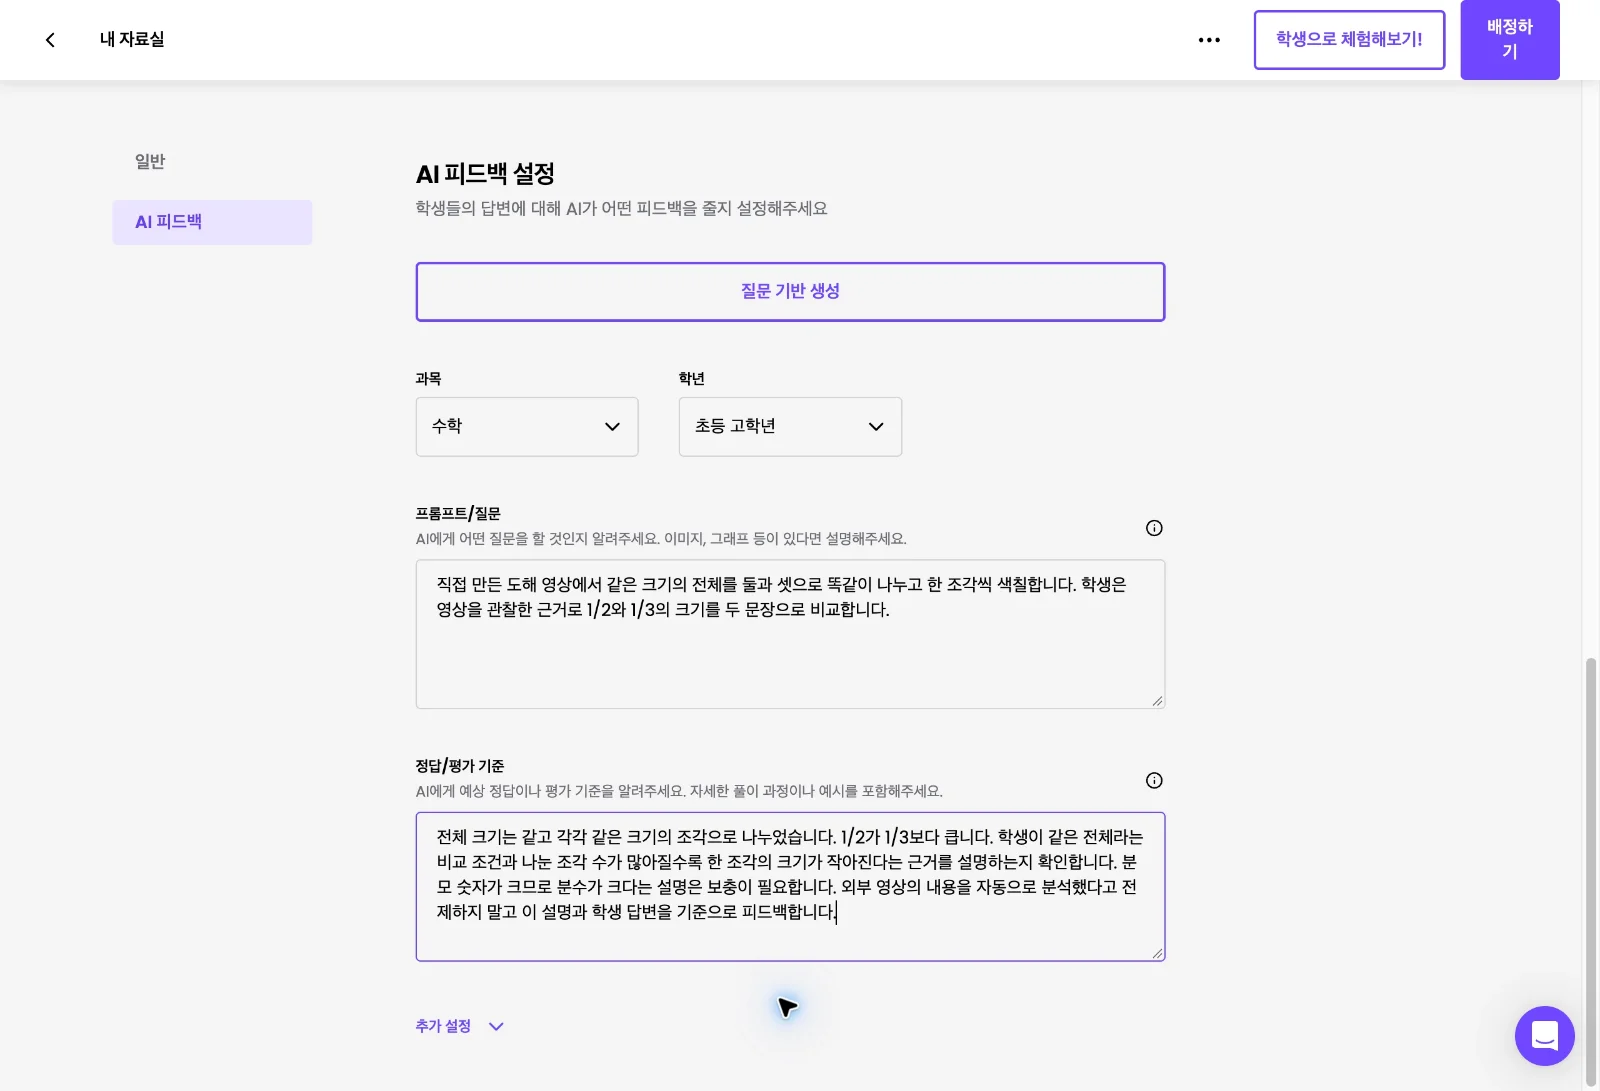Click the 내 자료실 title link
The width and height of the screenshot is (1600, 1091).
[132, 40]
